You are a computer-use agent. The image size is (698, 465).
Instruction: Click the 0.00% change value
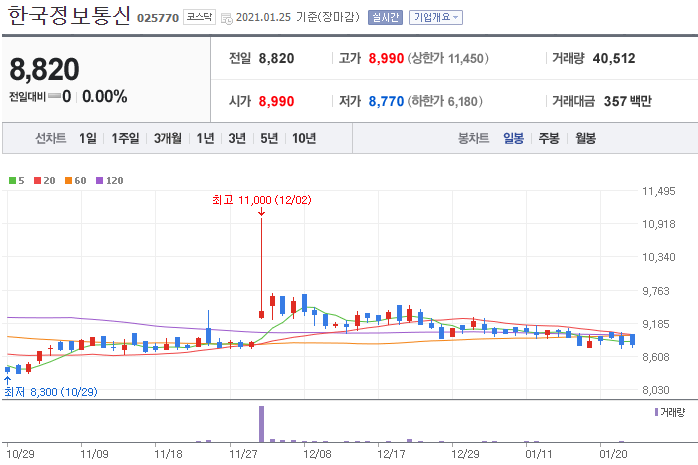(105, 97)
